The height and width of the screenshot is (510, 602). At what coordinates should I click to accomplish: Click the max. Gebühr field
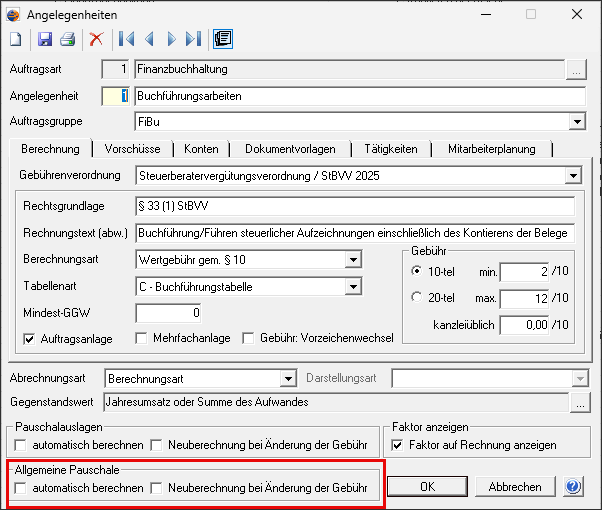[524, 299]
